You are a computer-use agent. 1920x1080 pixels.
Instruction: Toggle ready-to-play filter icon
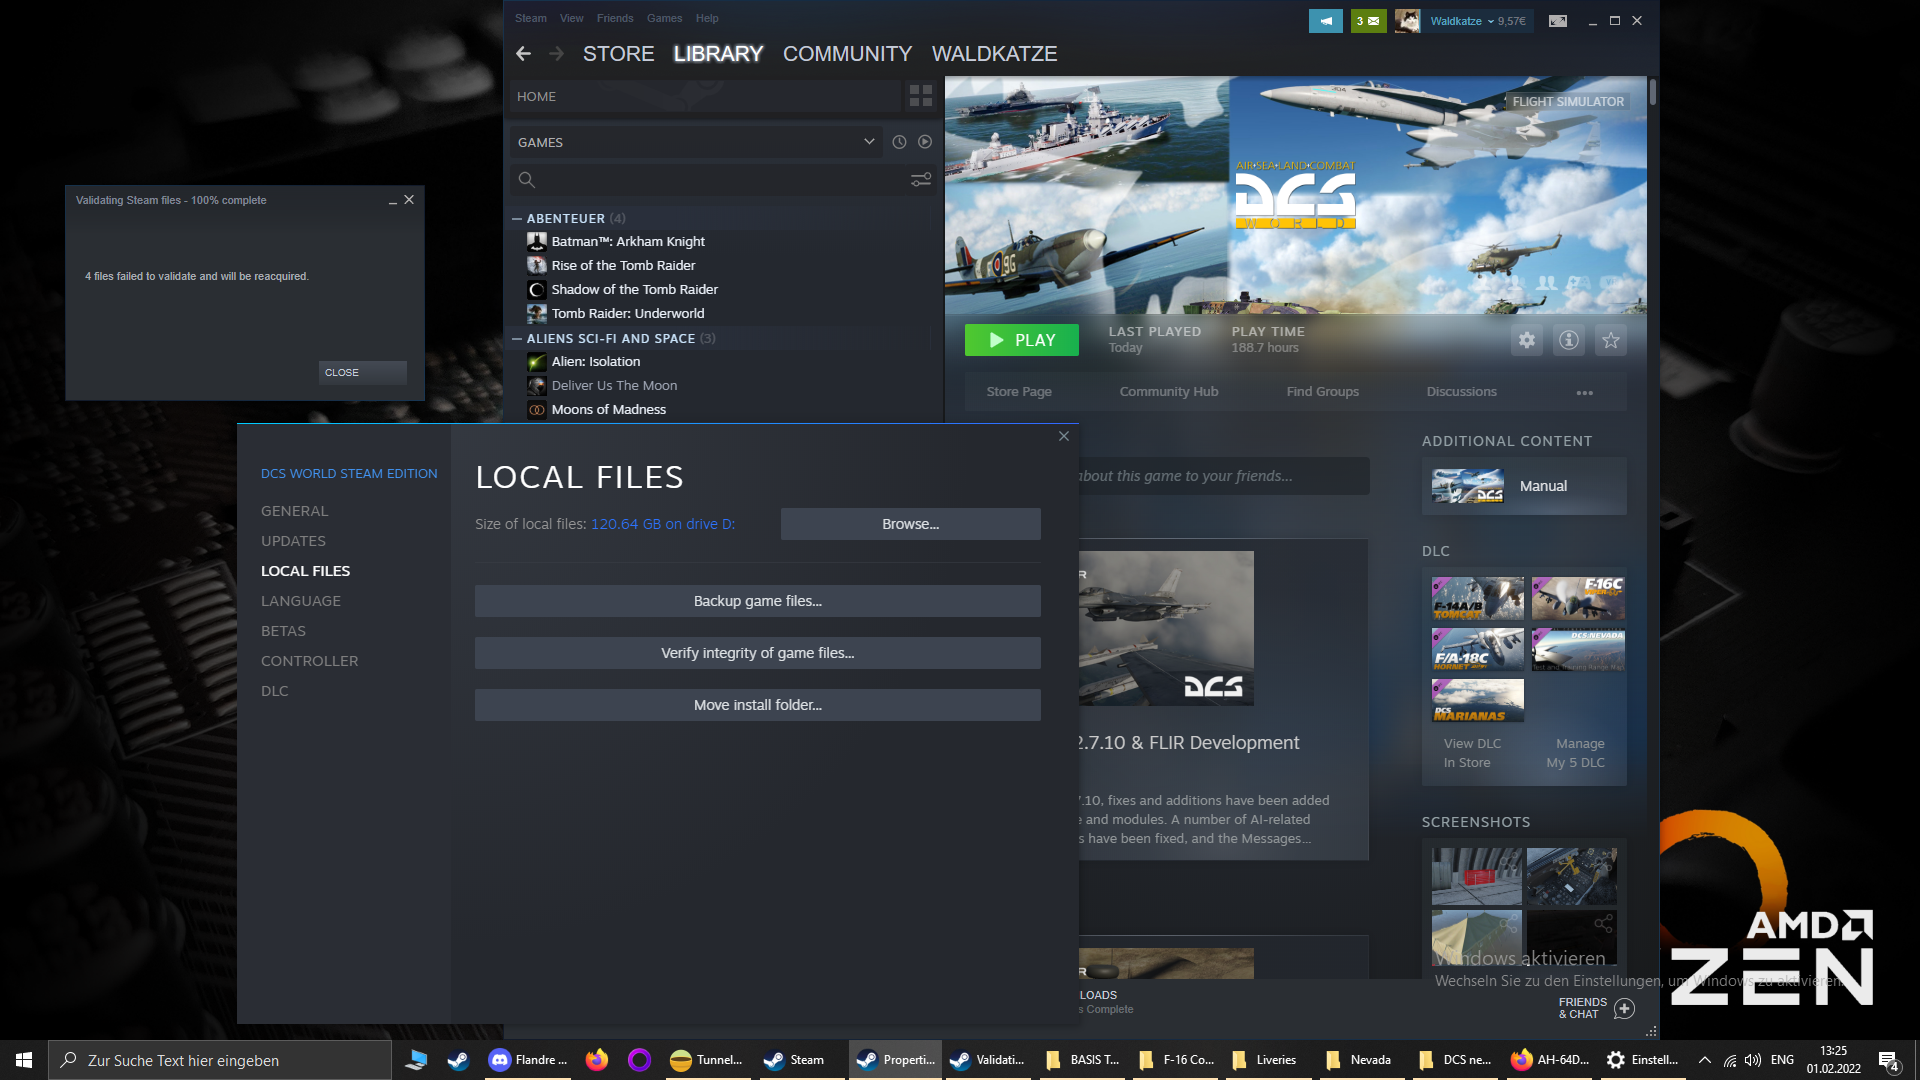click(x=925, y=142)
